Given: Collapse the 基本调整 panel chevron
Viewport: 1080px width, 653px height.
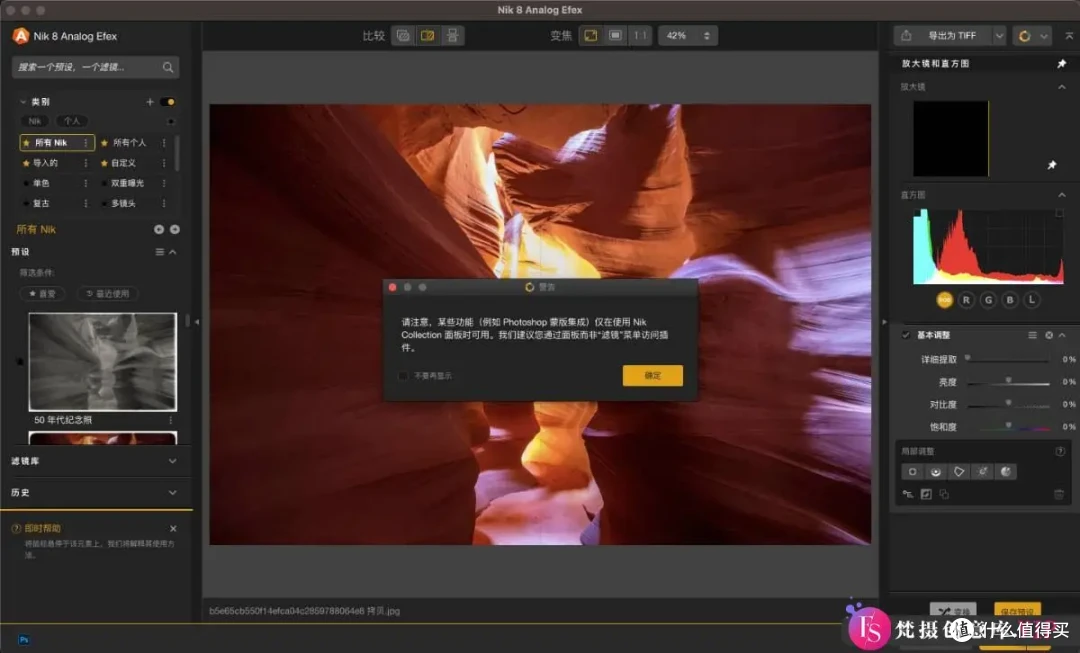Looking at the screenshot, I should click(x=1062, y=335).
